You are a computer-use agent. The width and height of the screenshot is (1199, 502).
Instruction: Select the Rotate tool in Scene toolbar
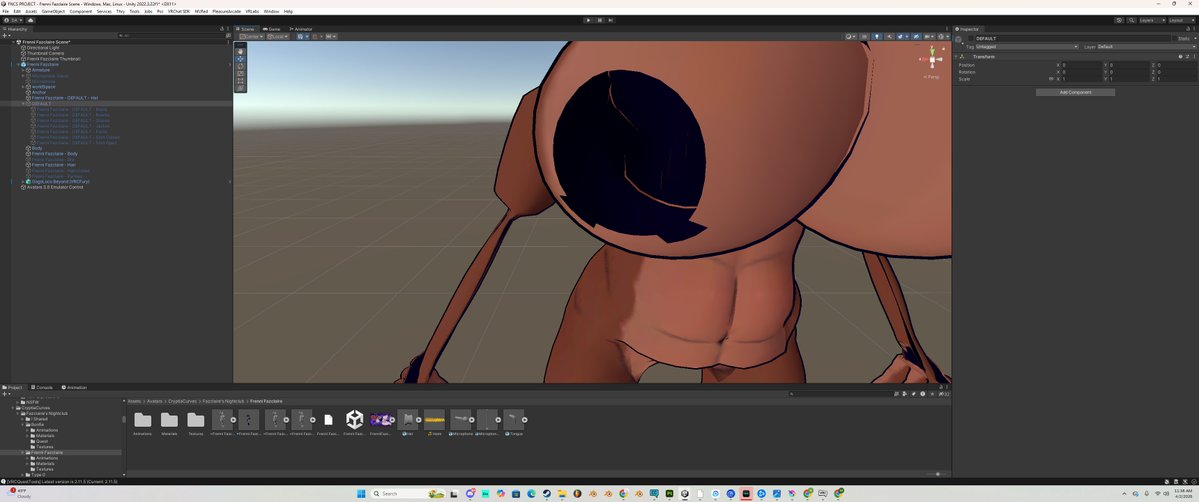(241, 66)
